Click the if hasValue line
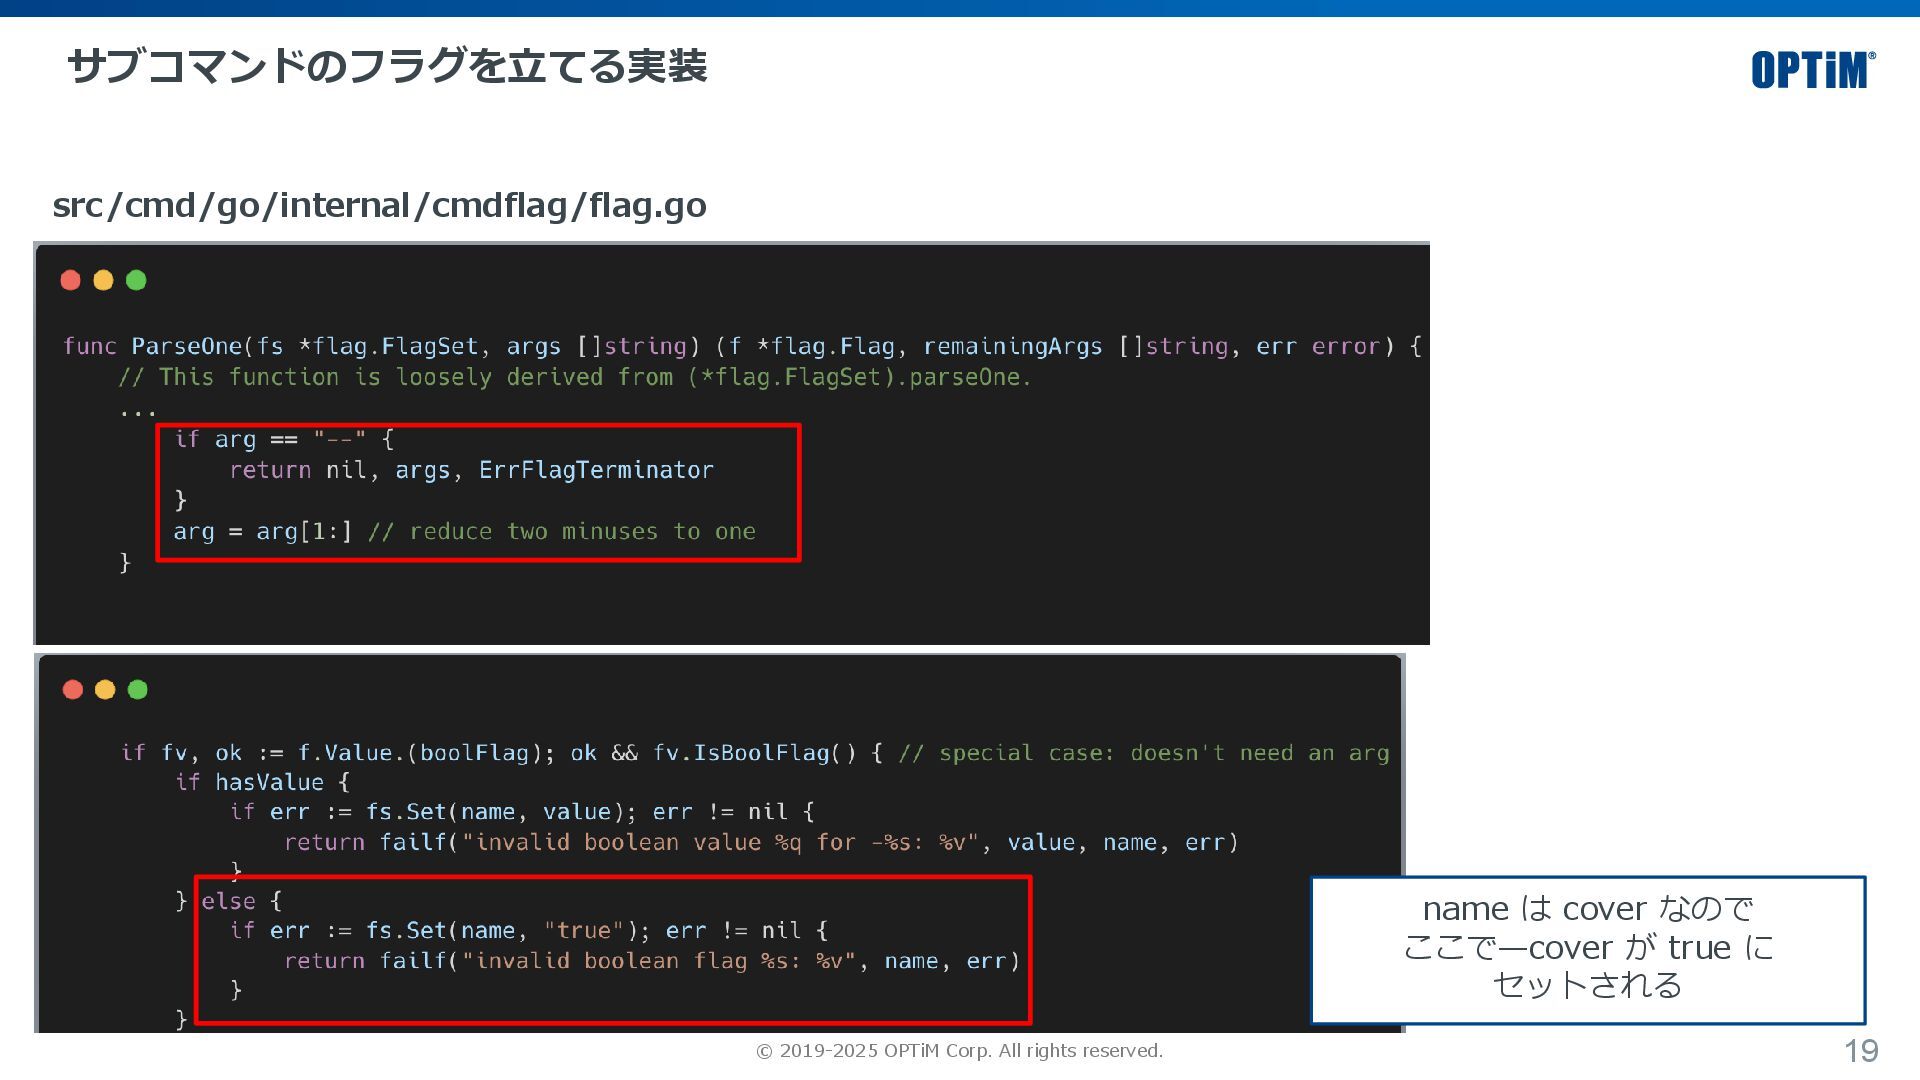This screenshot has height=1080, width=1920. click(262, 782)
